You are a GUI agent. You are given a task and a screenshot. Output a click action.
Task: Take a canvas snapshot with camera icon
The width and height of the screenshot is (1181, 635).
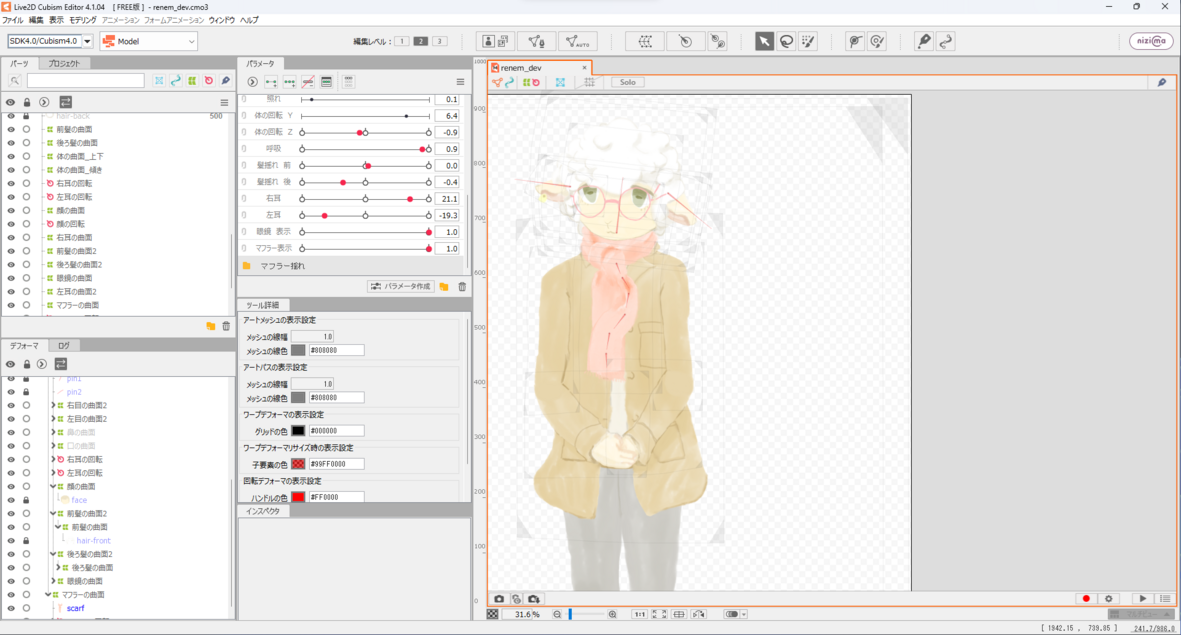499,599
